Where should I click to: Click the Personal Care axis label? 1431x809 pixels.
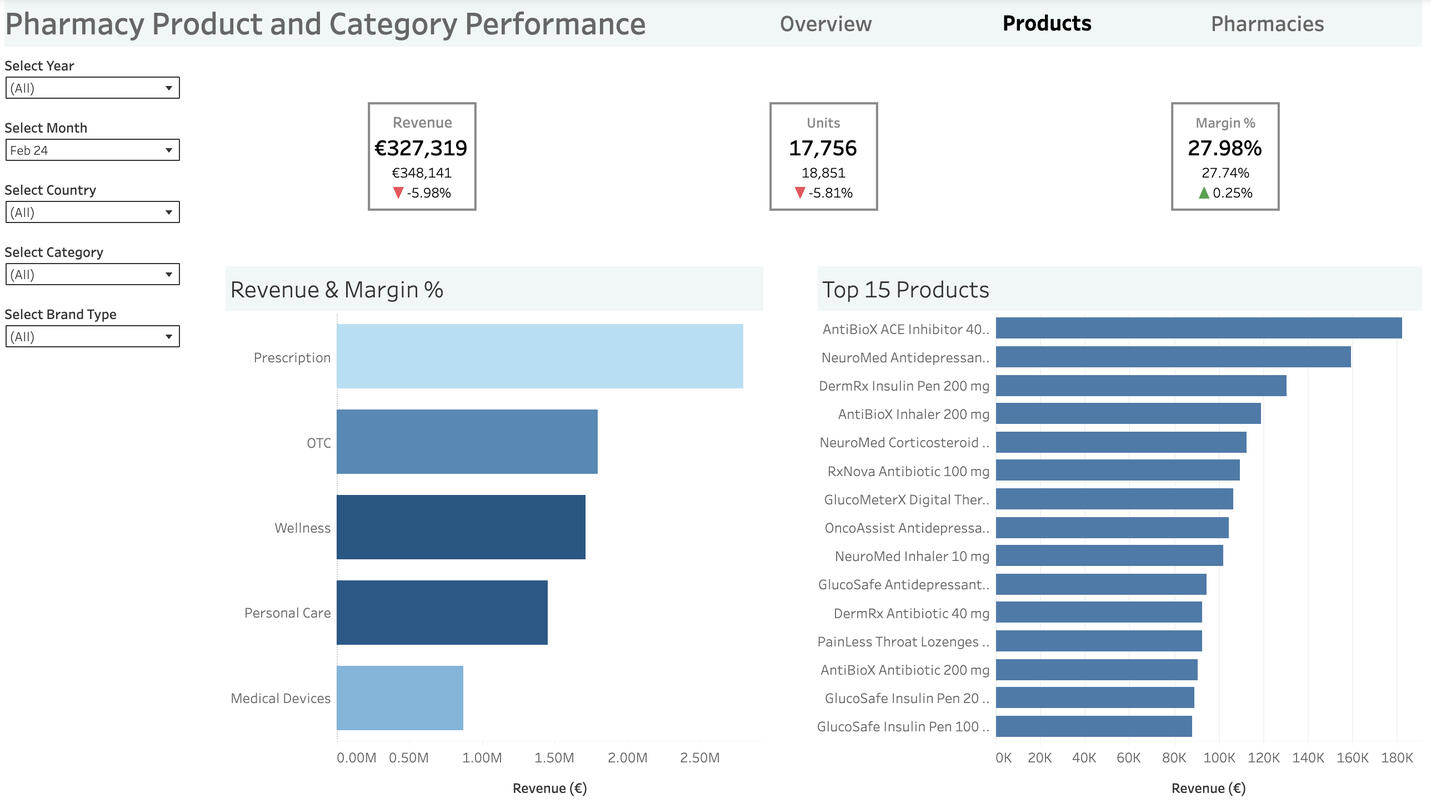288,612
